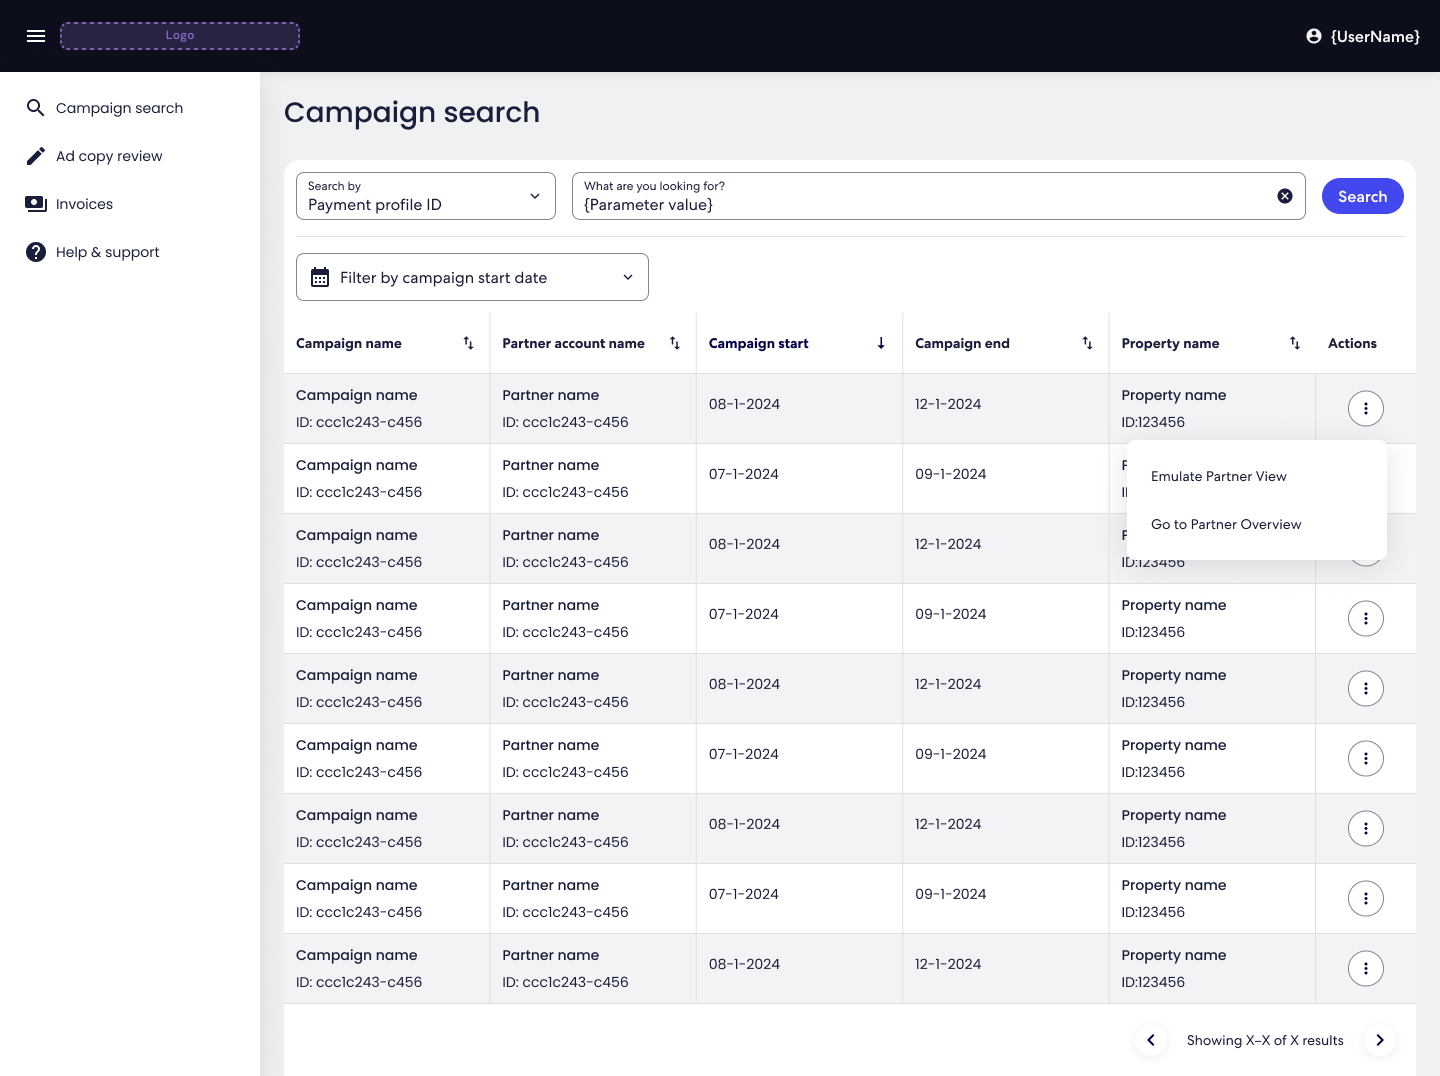Toggle sorting on the Property name column
The width and height of the screenshot is (1440, 1076).
1295,343
